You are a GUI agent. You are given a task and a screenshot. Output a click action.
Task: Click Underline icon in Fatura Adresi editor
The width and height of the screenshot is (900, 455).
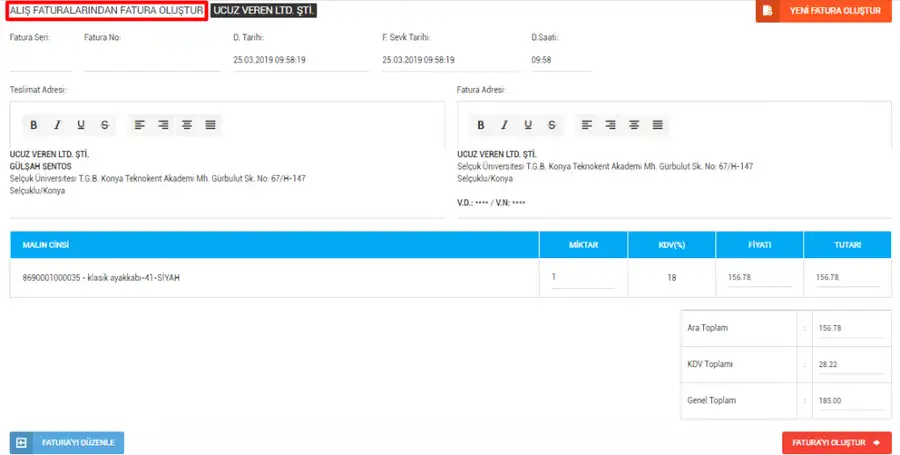coord(528,125)
